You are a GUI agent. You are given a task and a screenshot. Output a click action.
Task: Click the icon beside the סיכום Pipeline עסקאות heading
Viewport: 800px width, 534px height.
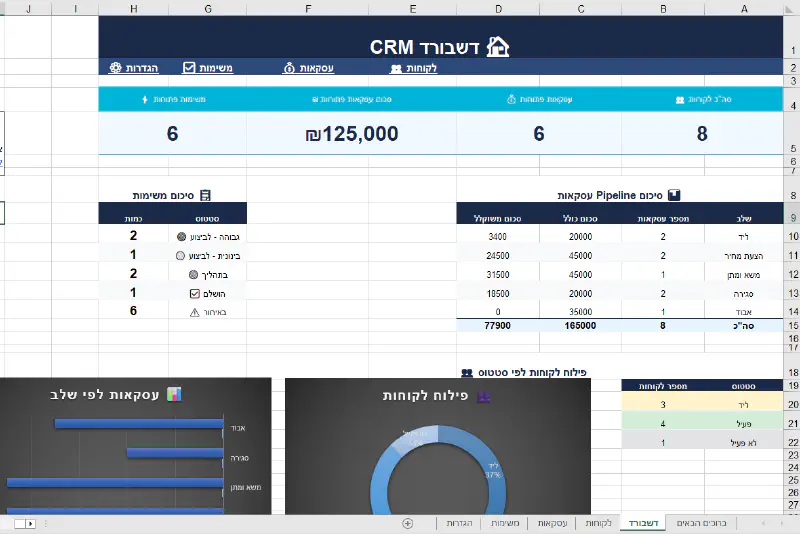point(674,195)
